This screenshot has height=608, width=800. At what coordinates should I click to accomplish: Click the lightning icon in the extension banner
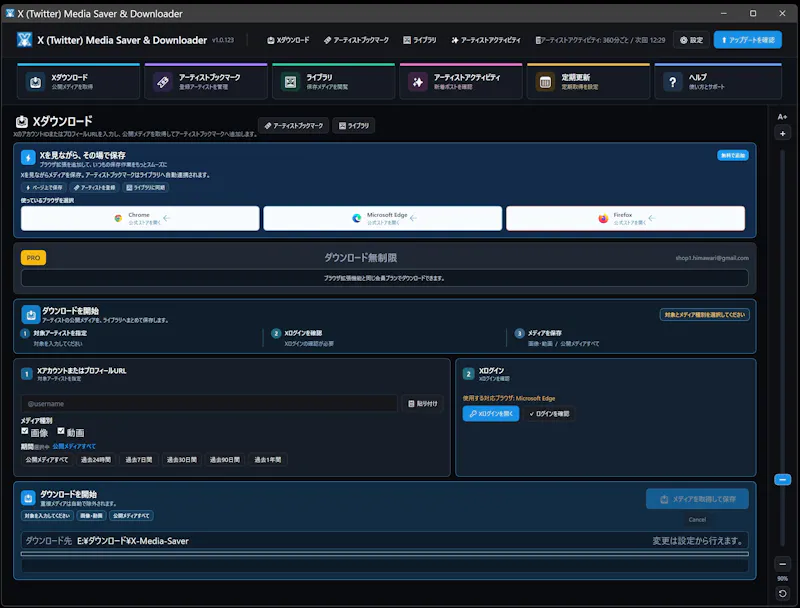(28, 158)
